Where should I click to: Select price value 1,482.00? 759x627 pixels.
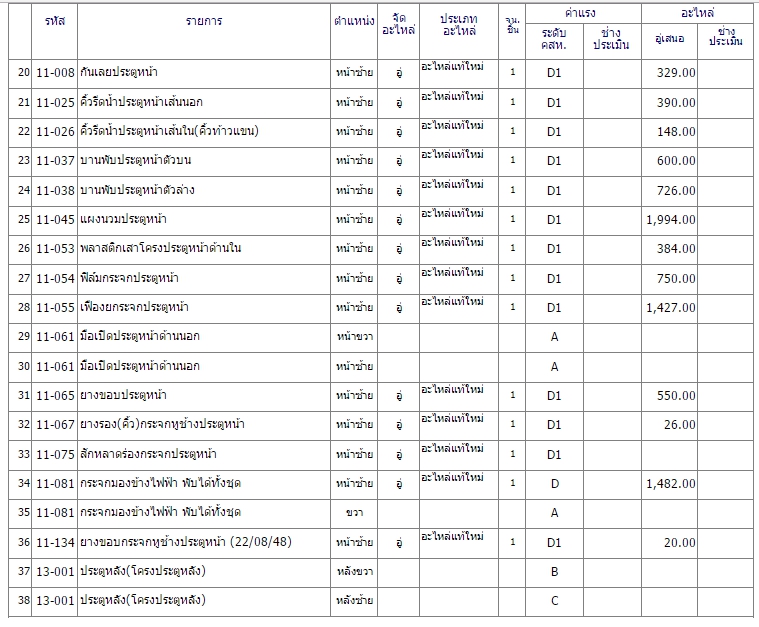click(671, 484)
